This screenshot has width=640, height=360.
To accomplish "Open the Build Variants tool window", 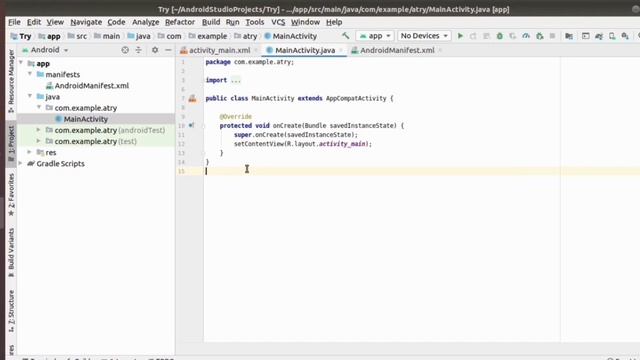I will (x=11, y=252).
